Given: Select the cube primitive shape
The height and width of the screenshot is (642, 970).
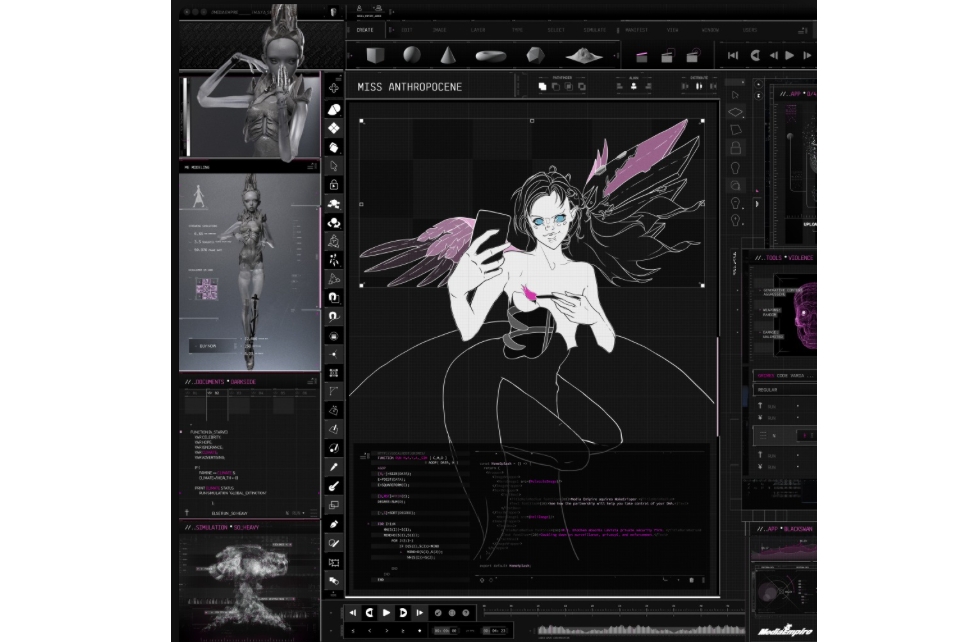Looking at the screenshot, I should coord(375,56).
